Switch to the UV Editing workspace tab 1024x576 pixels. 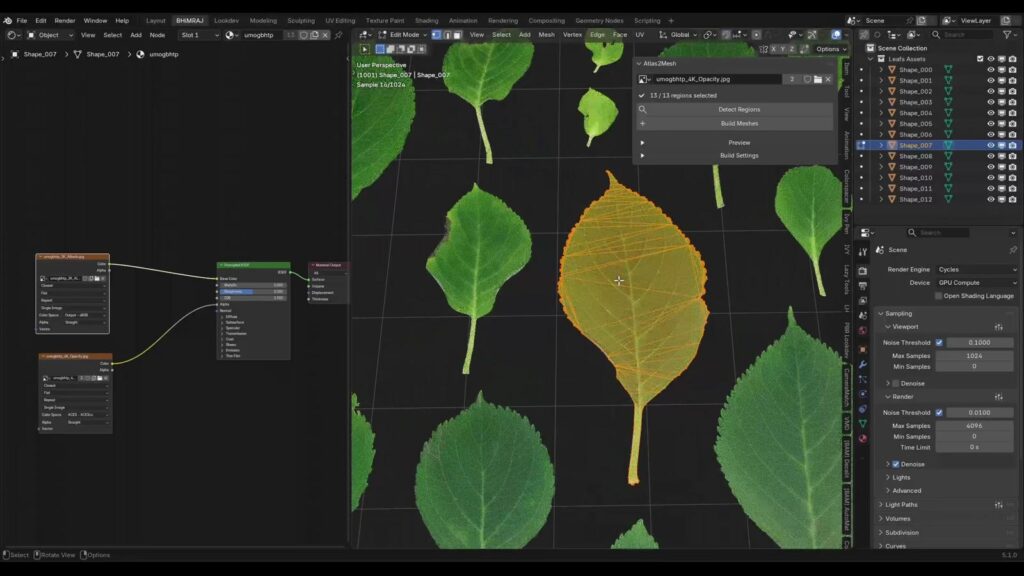click(x=340, y=21)
